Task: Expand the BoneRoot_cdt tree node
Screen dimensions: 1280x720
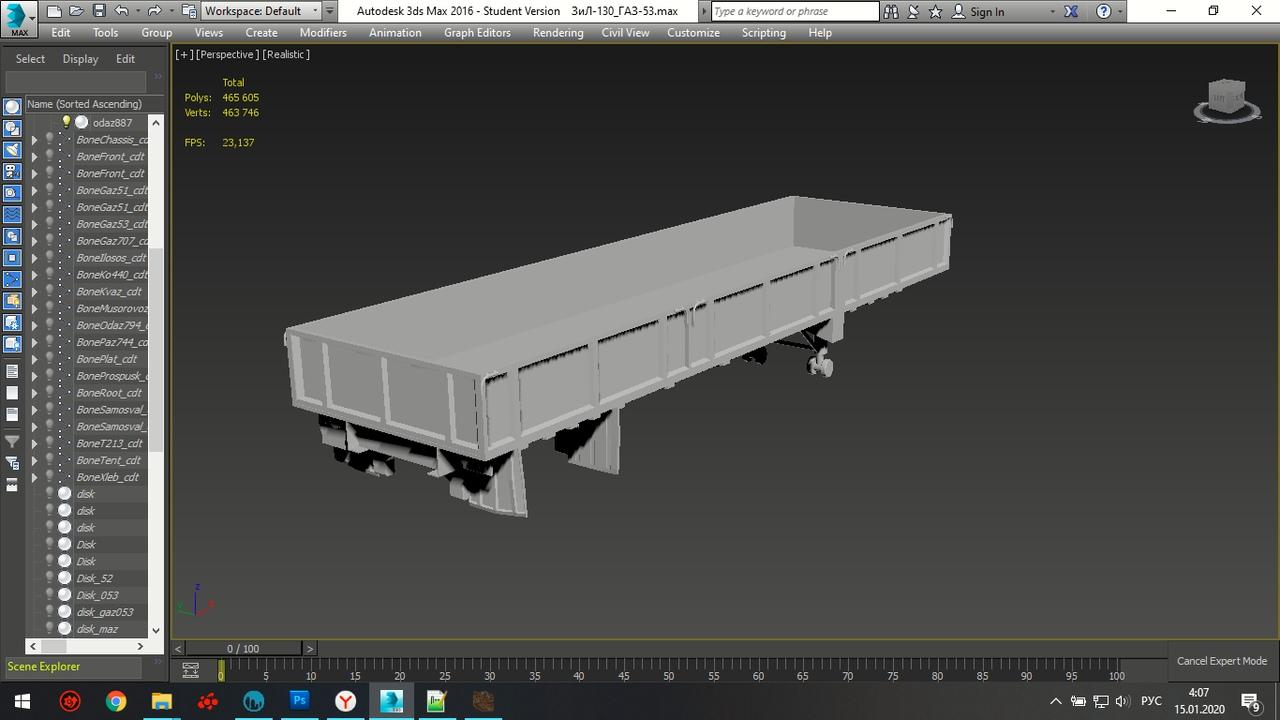Action: 34,393
